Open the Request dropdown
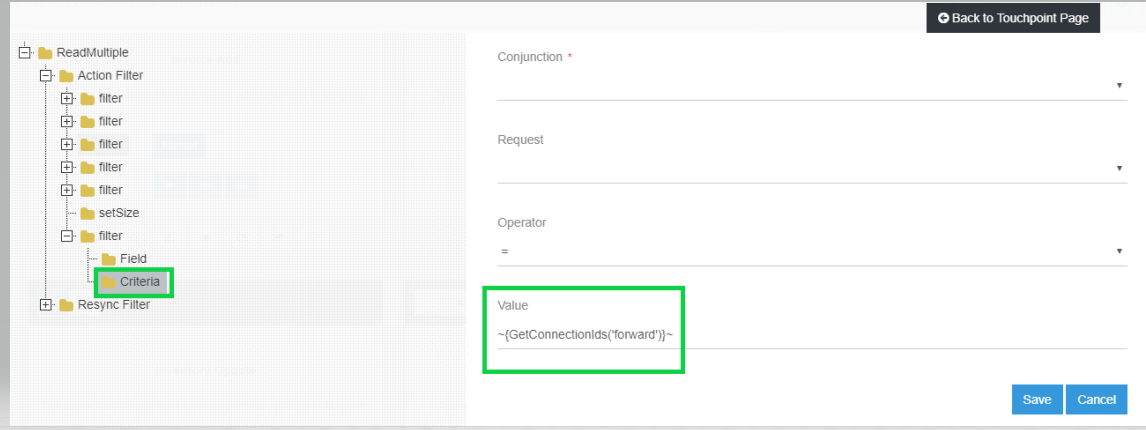This screenshot has width=1146, height=430. tap(811, 169)
